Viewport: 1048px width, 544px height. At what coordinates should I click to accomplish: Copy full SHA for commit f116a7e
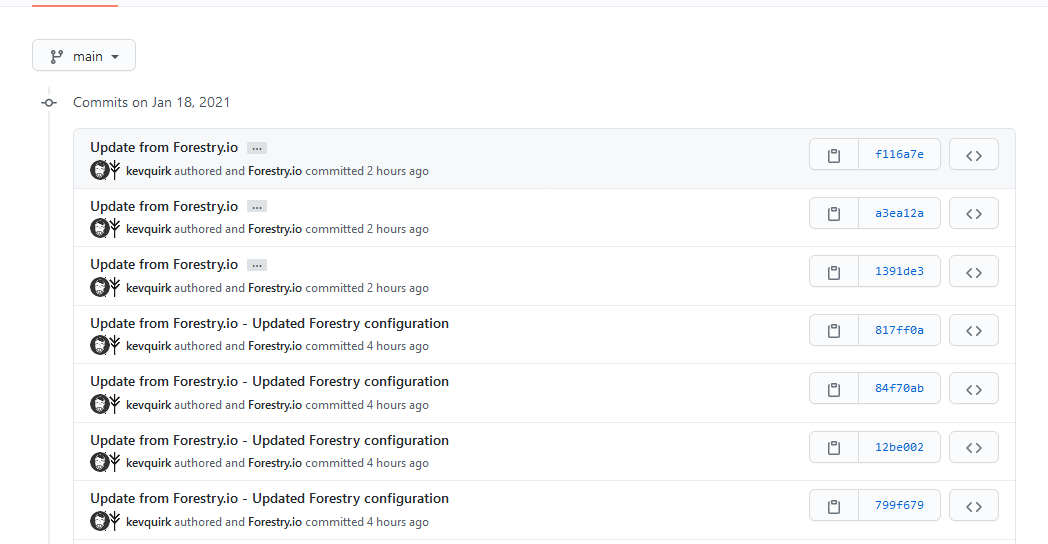833,155
